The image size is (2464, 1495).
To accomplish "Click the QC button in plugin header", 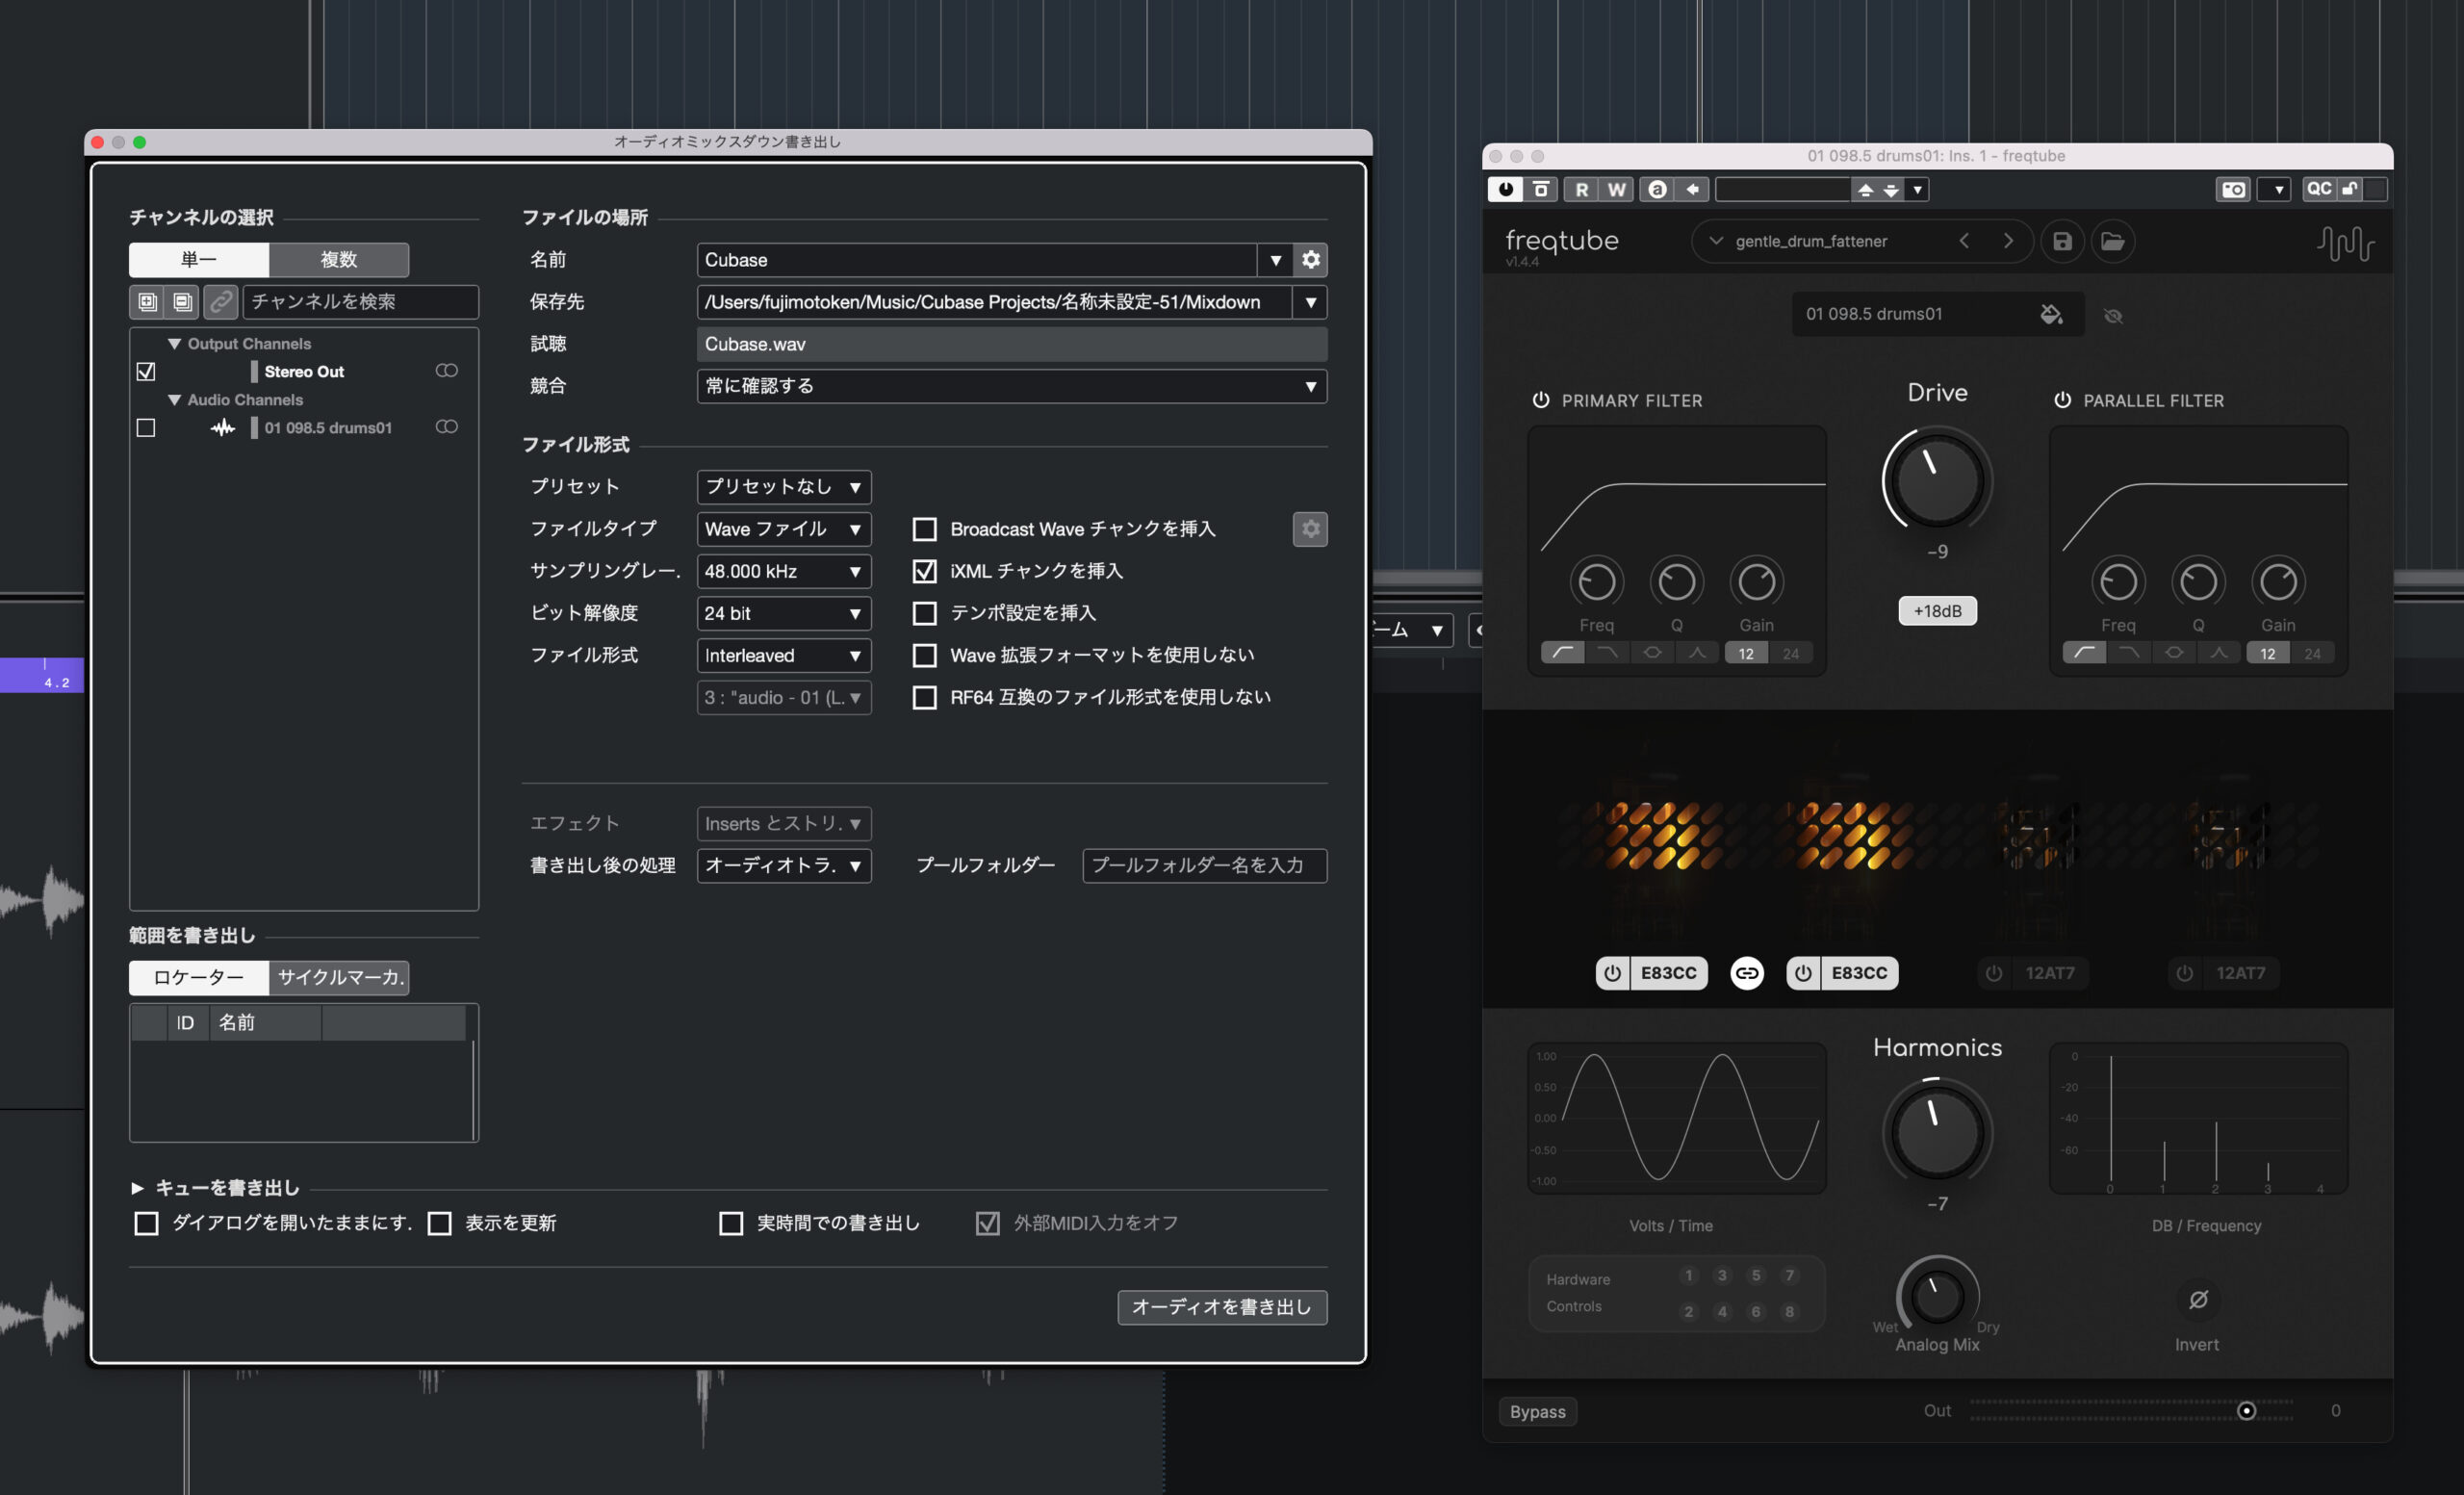I will tap(2319, 189).
